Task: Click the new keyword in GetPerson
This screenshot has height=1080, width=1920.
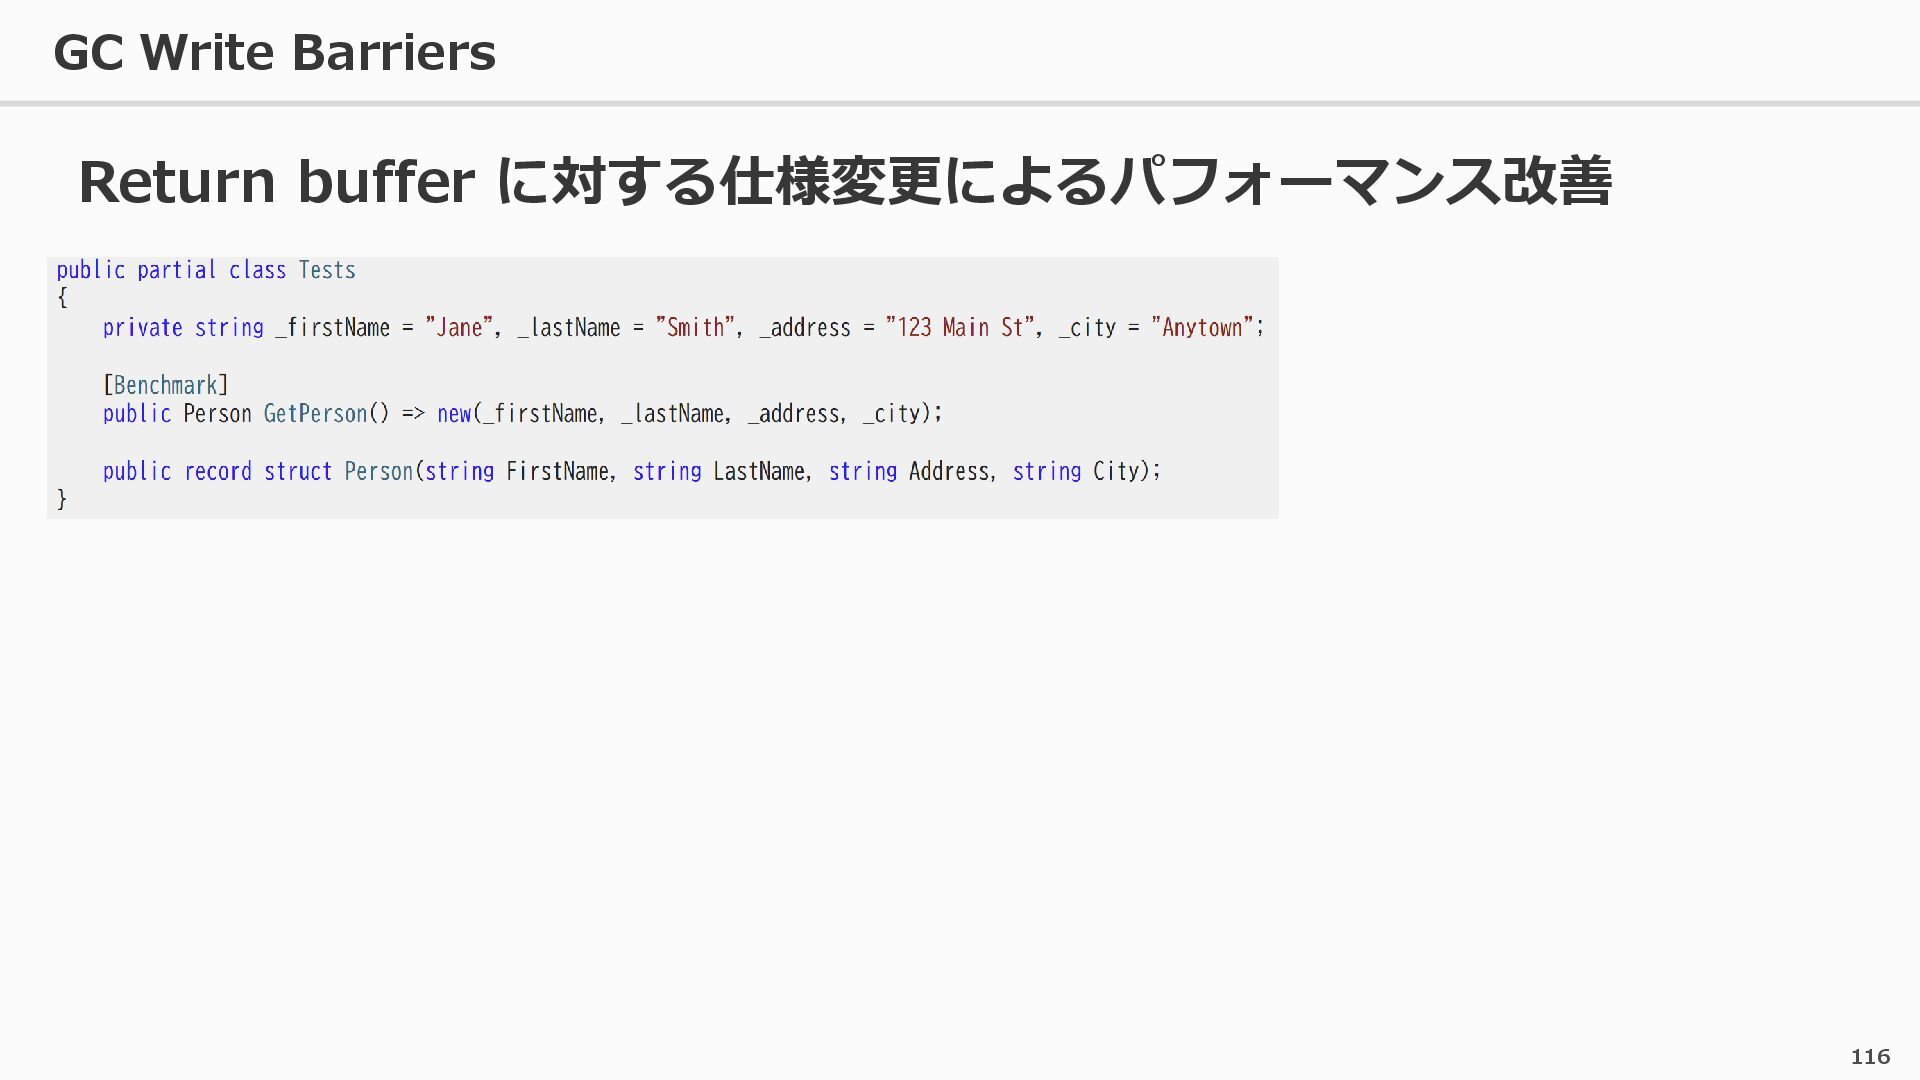Action: pyautogui.click(x=454, y=414)
